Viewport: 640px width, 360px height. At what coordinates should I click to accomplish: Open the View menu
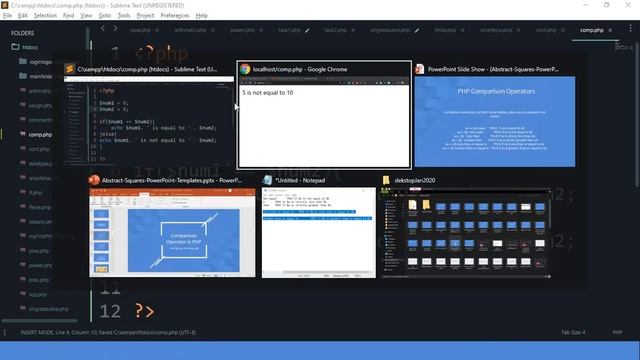[86, 16]
